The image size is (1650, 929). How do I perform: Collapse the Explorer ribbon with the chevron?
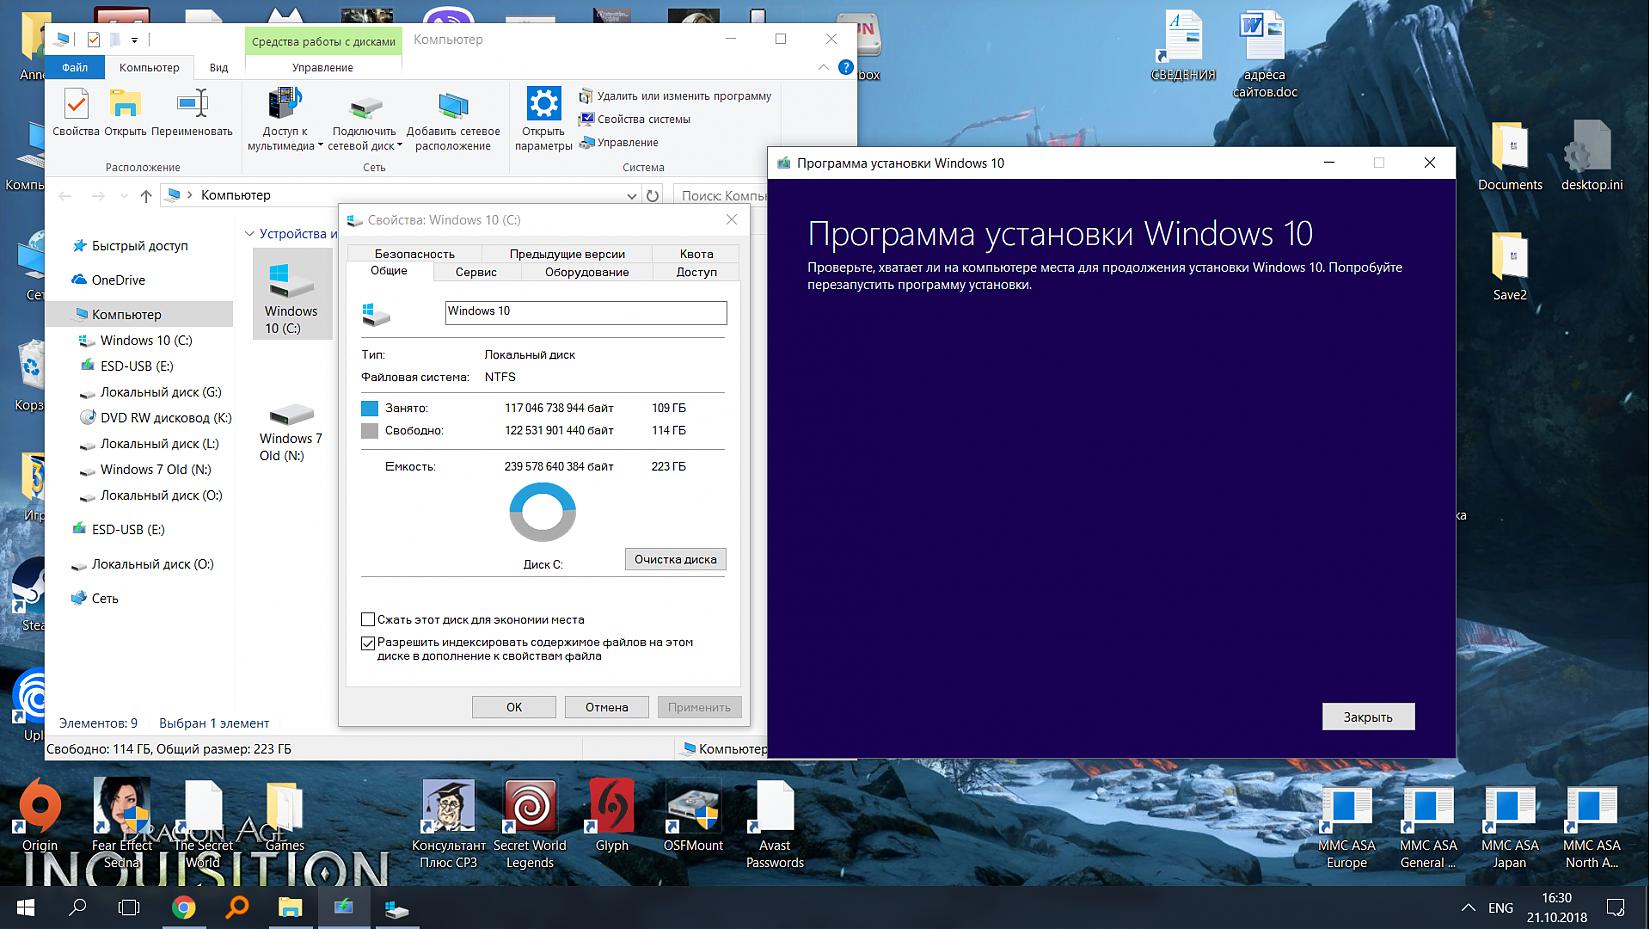pyautogui.click(x=823, y=67)
